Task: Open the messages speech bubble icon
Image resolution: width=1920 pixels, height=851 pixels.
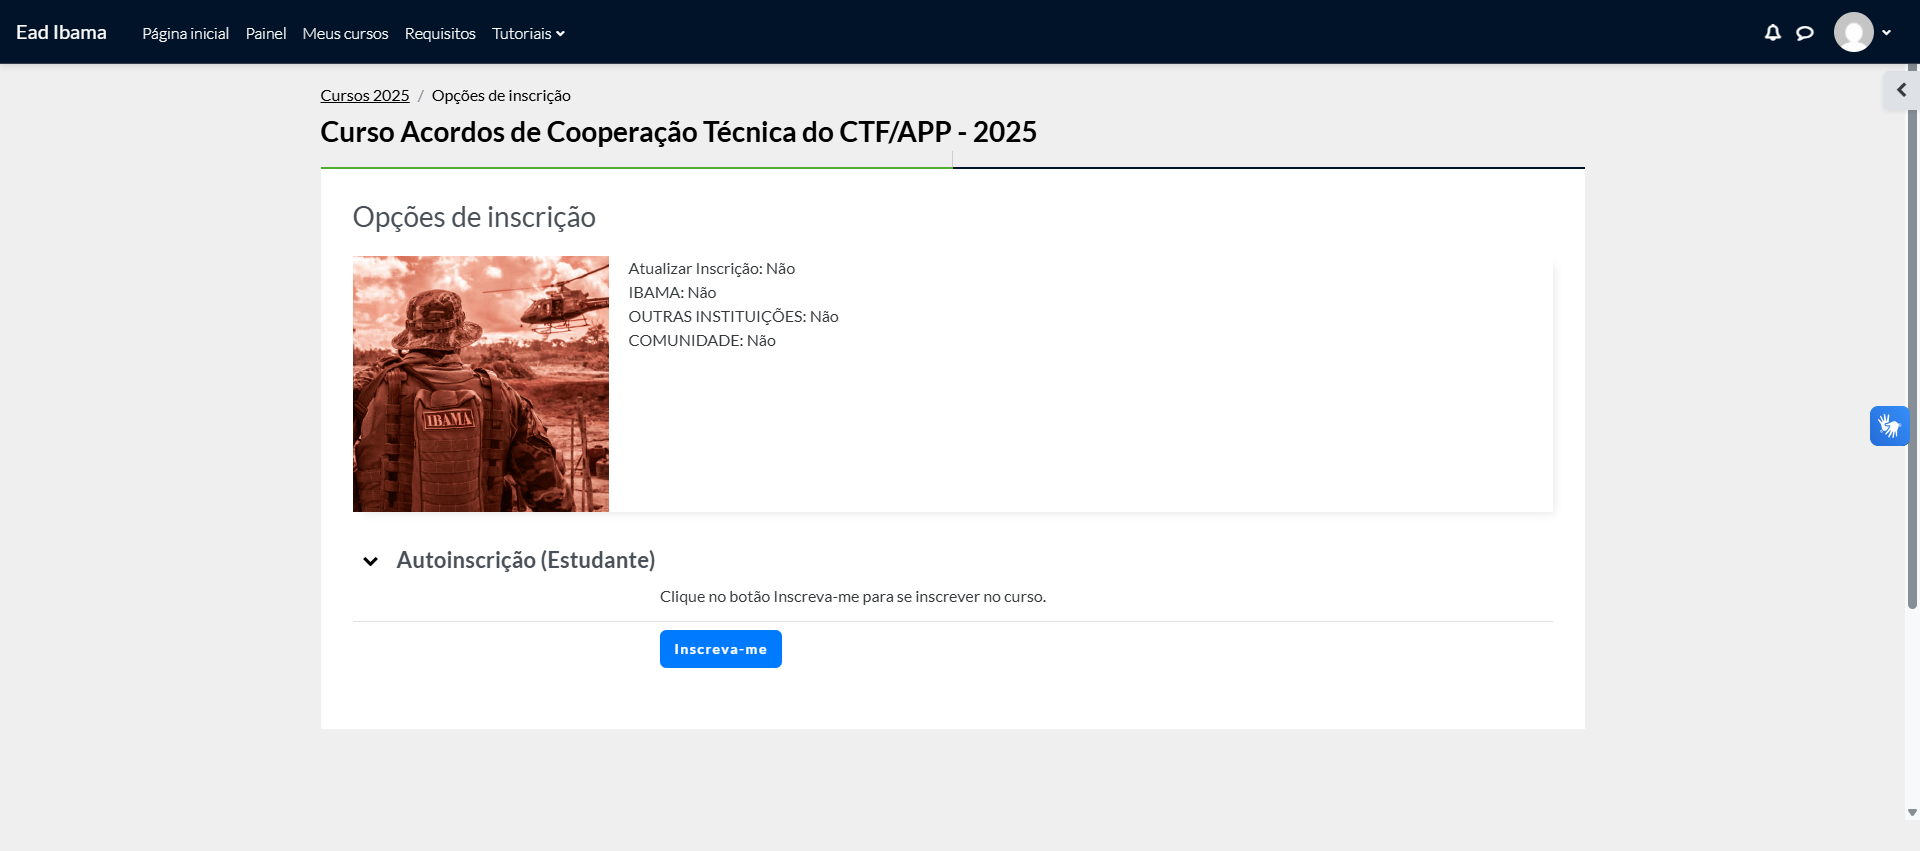Action: pos(1805,33)
